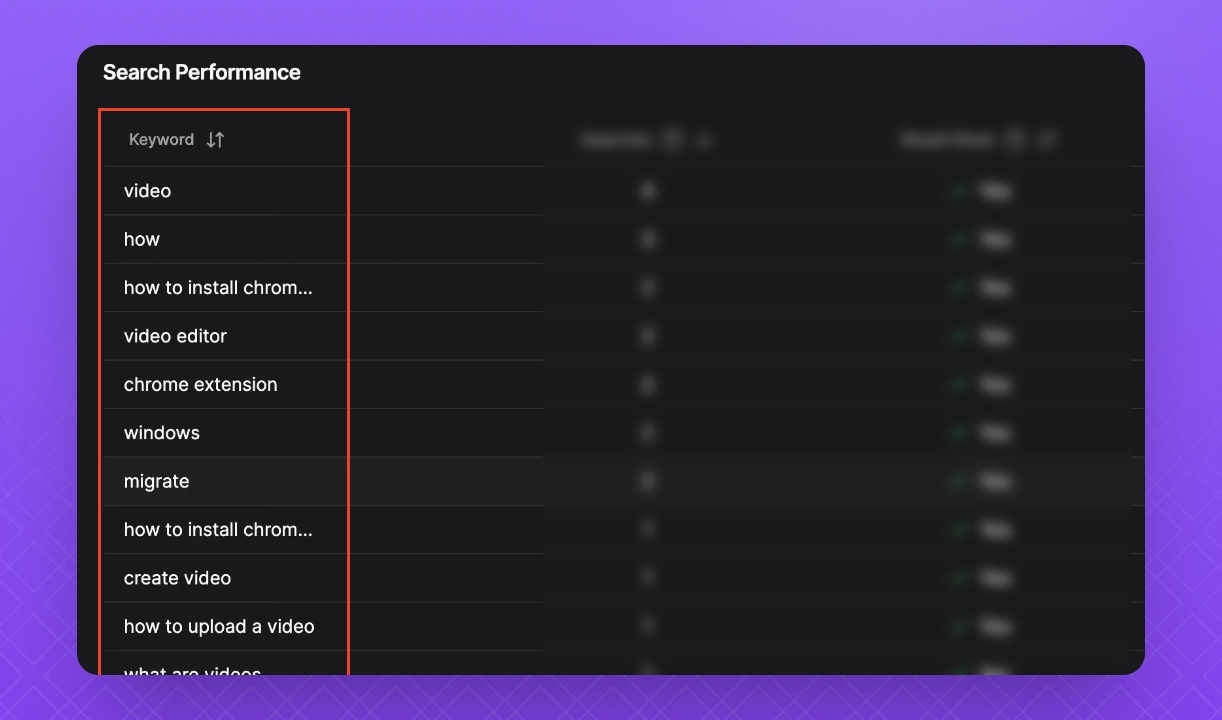1222x720 pixels.
Task: Click the info icon in the middle column header
Action: coord(672,140)
